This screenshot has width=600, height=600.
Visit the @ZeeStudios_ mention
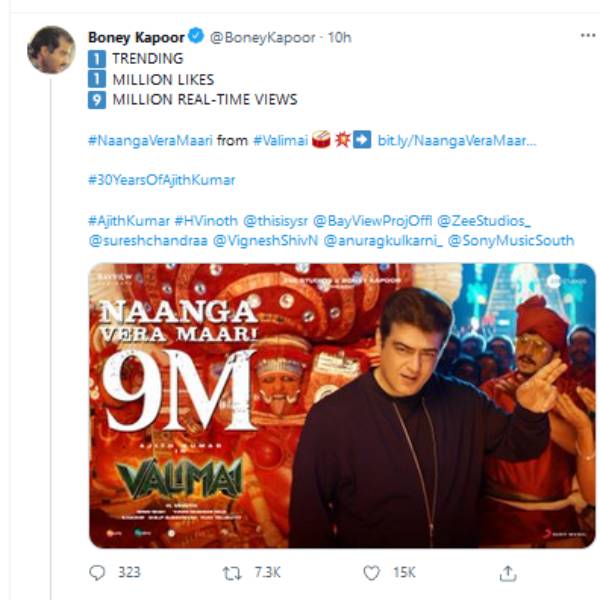click(x=484, y=221)
